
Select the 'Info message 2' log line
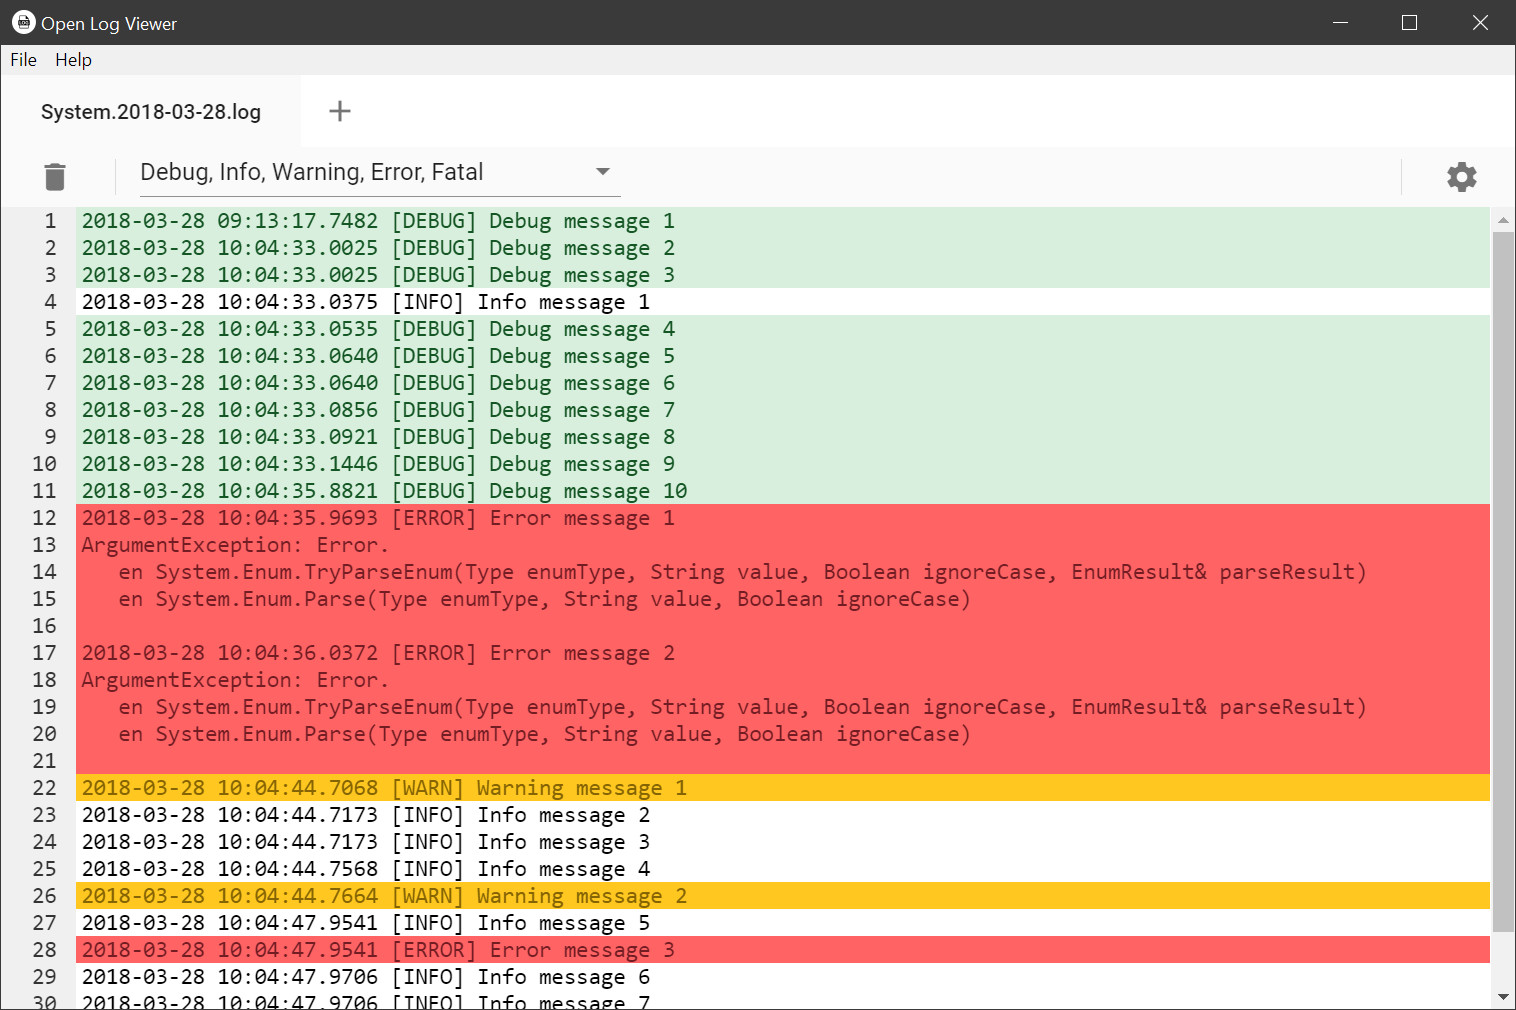point(783,815)
